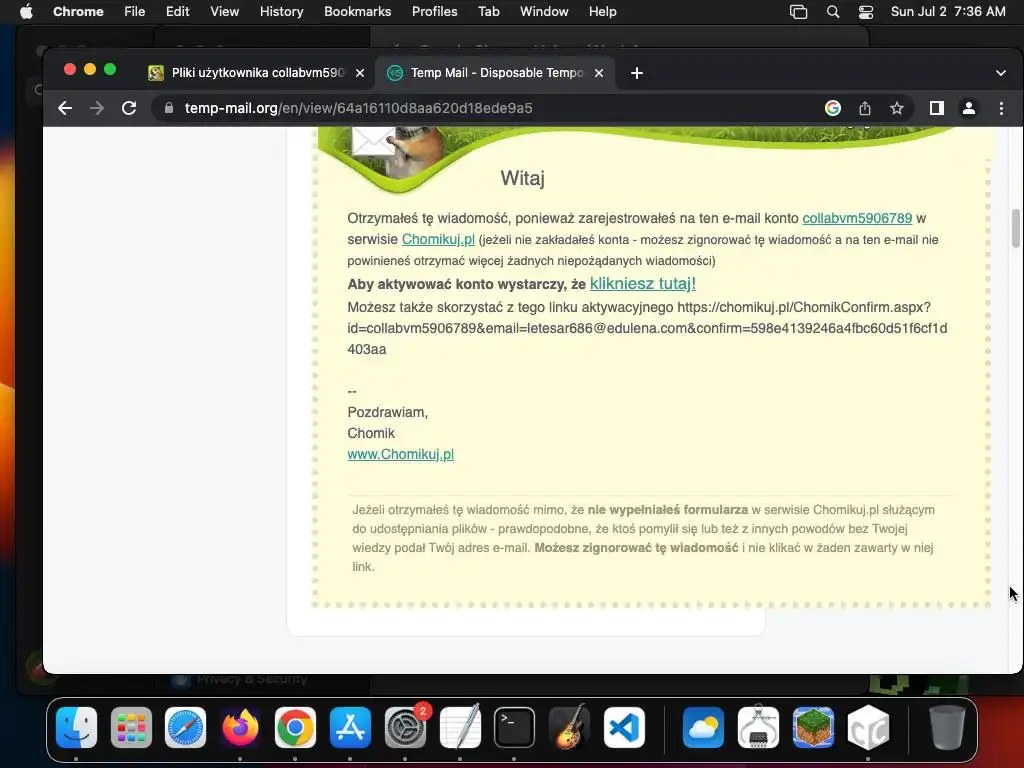Image resolution: width=1024 pixels, height=768 pixels.
Task: Reload the temp-mail page
Action: tap(129, 108)
